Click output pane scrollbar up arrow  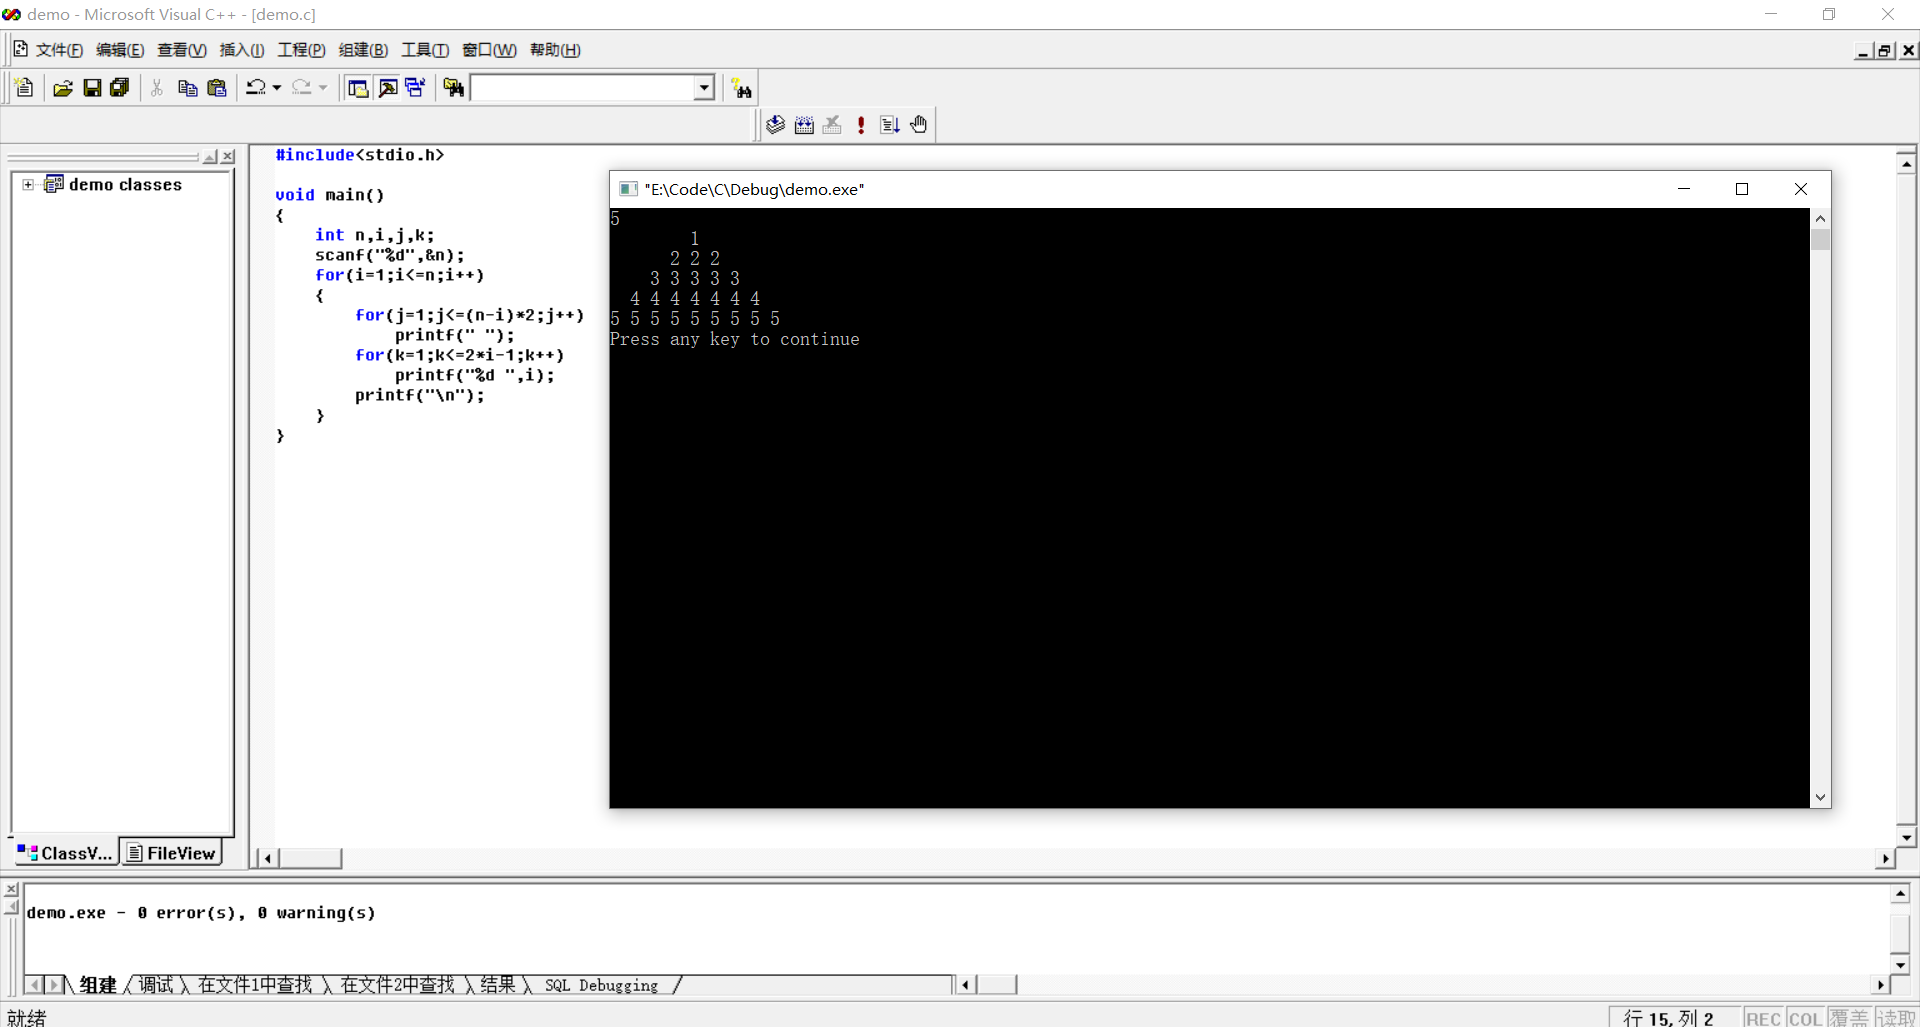1900,894
